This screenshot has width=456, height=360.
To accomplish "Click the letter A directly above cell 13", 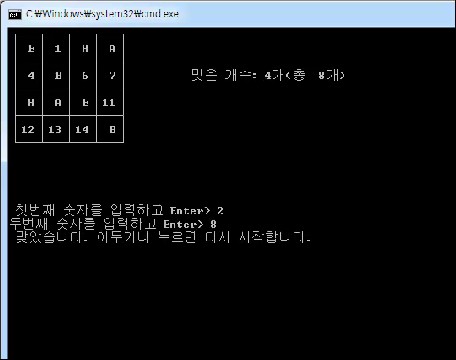I will click(58, 102).
